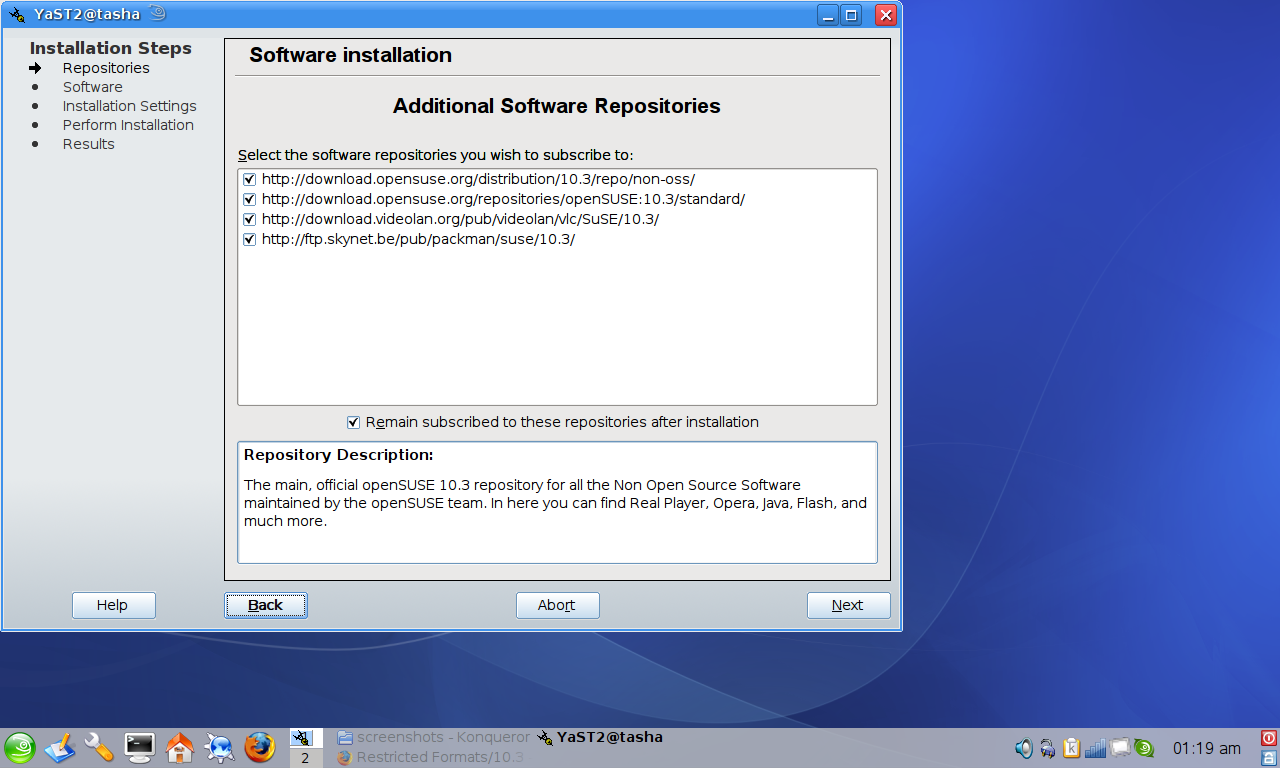The height and width of the screenshot is (768, 1280).
Task: Click the Results step
Action: point(89,144)
